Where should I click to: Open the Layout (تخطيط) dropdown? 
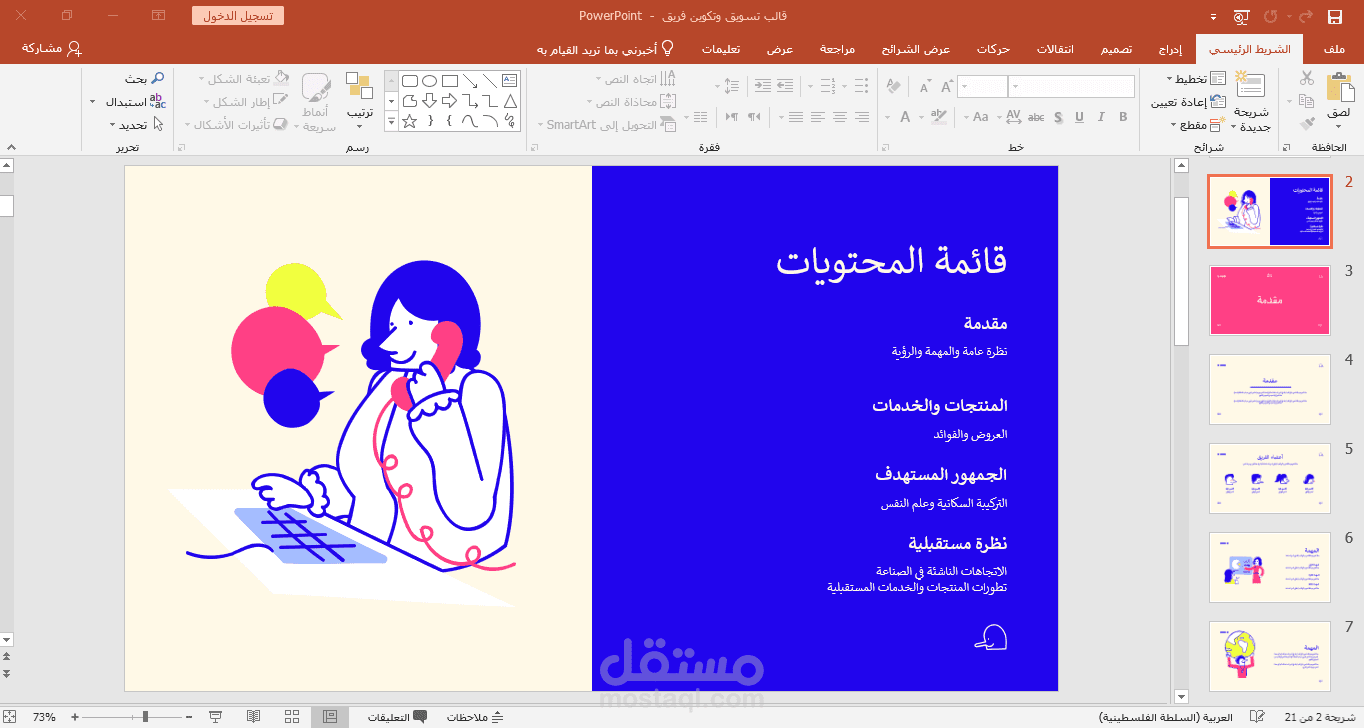tap(1197, 79)
